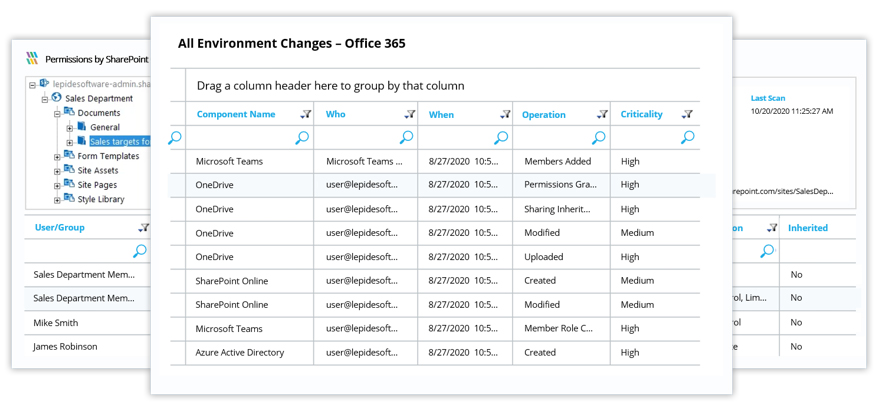The image size is (877, 412).
Task: Sort by the Component Name column header
Action: click(235, 115)
